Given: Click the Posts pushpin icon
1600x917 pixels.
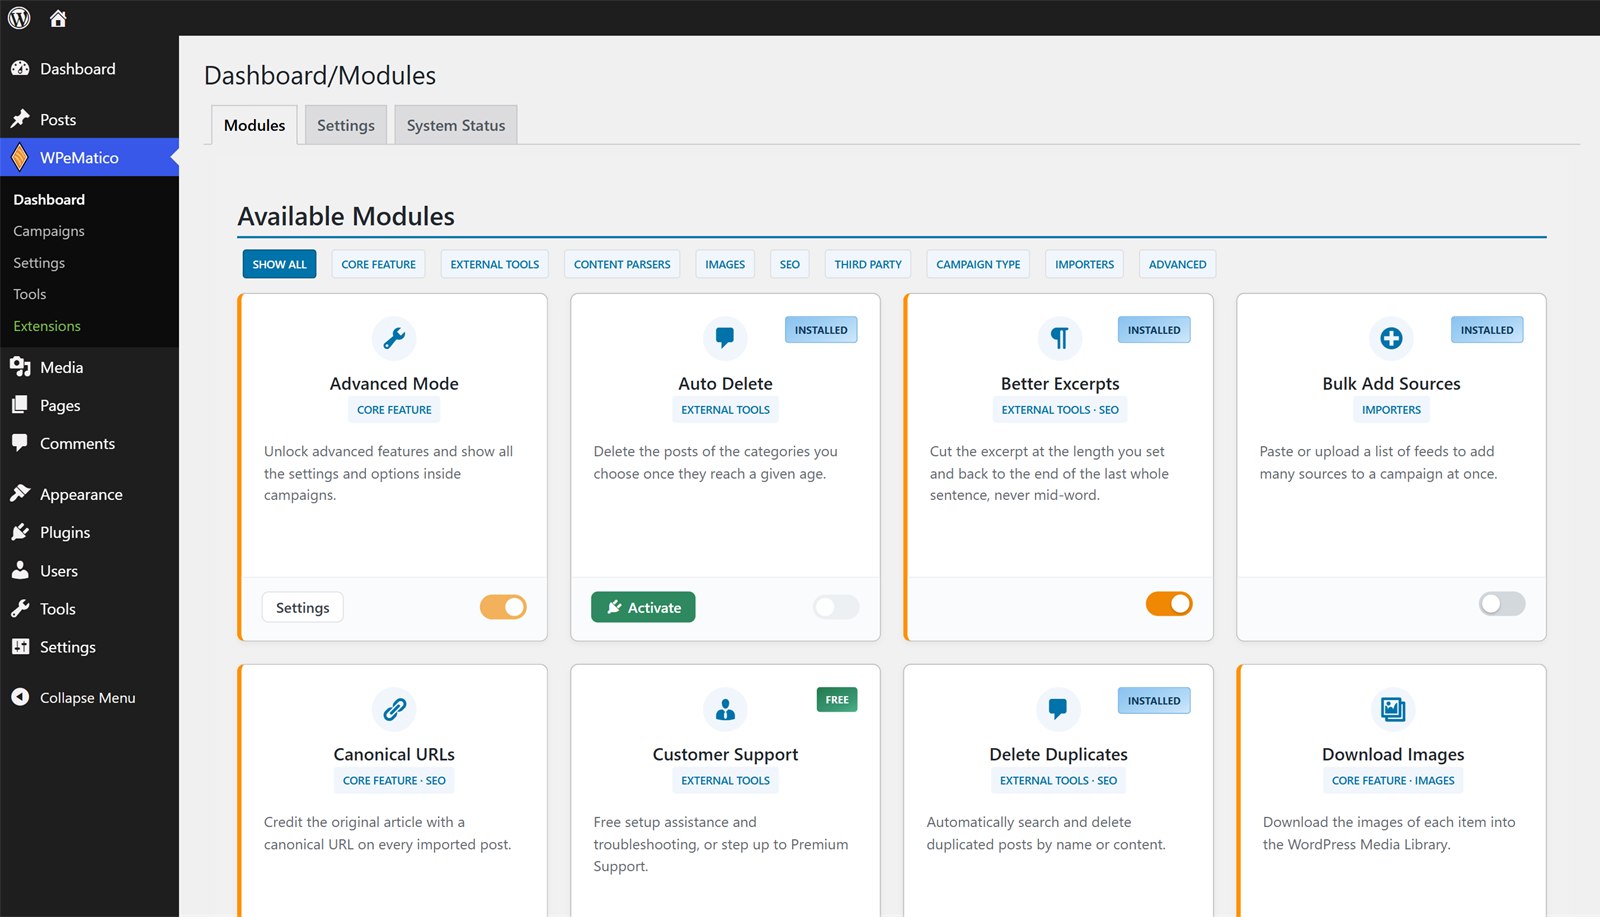Looking at the screenshot, I should [x=20, y=119].
